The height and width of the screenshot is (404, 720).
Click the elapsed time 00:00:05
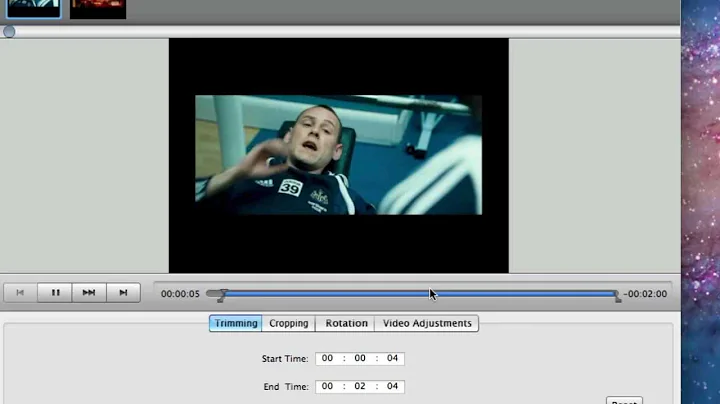[x=180, y=294]
